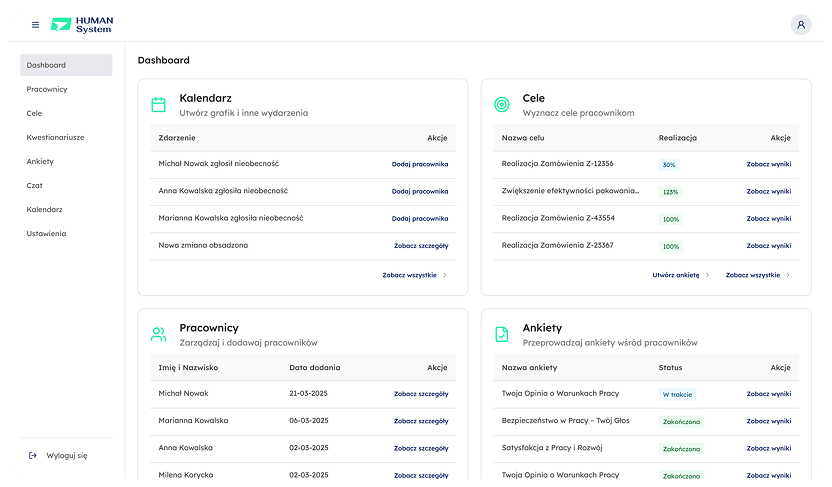The width and height of the screenshot is (832, 487).
Task: Click the Kalendarz card title
Action: pos(205,98)
